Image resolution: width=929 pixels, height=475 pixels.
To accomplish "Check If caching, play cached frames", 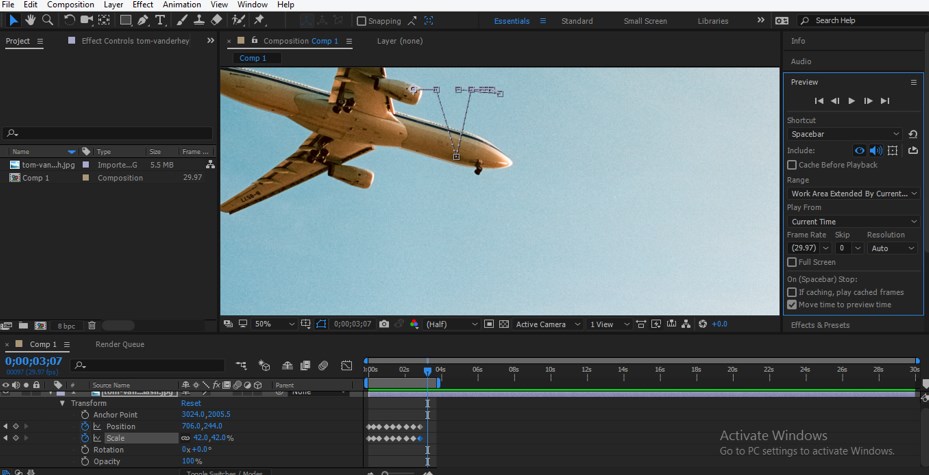I will coord(792,292).
